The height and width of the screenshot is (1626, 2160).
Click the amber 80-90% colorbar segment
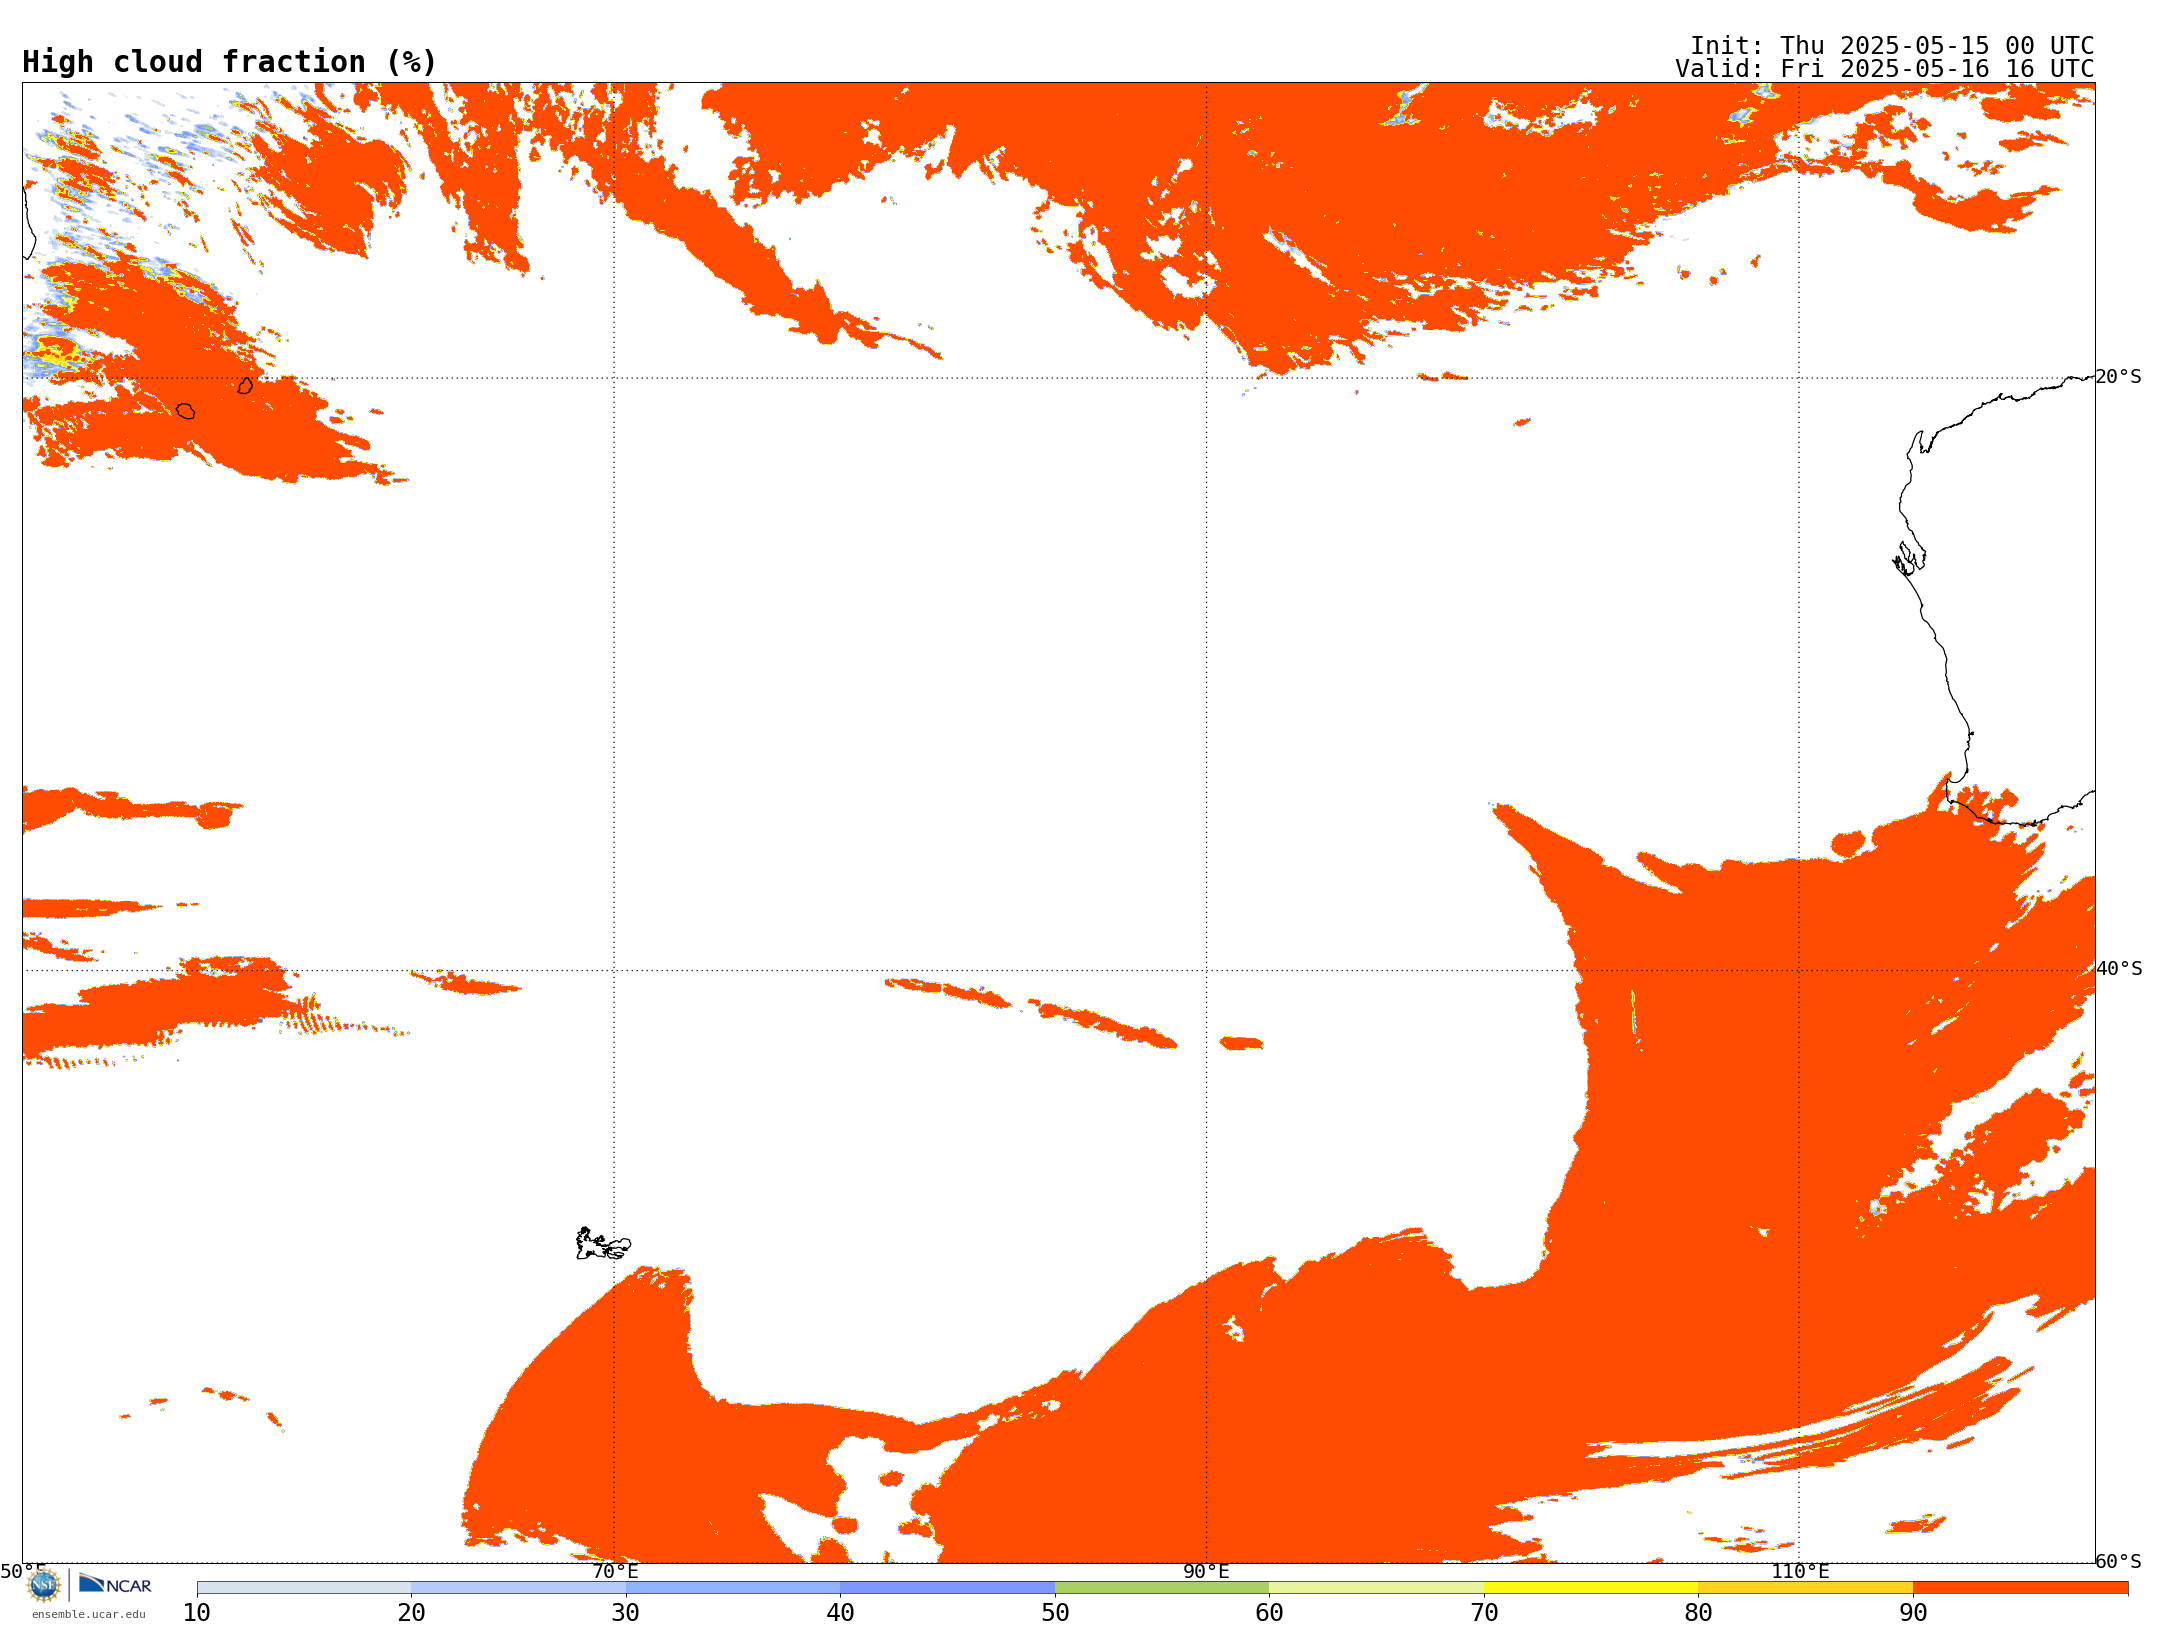[x=1805, y=1588]
